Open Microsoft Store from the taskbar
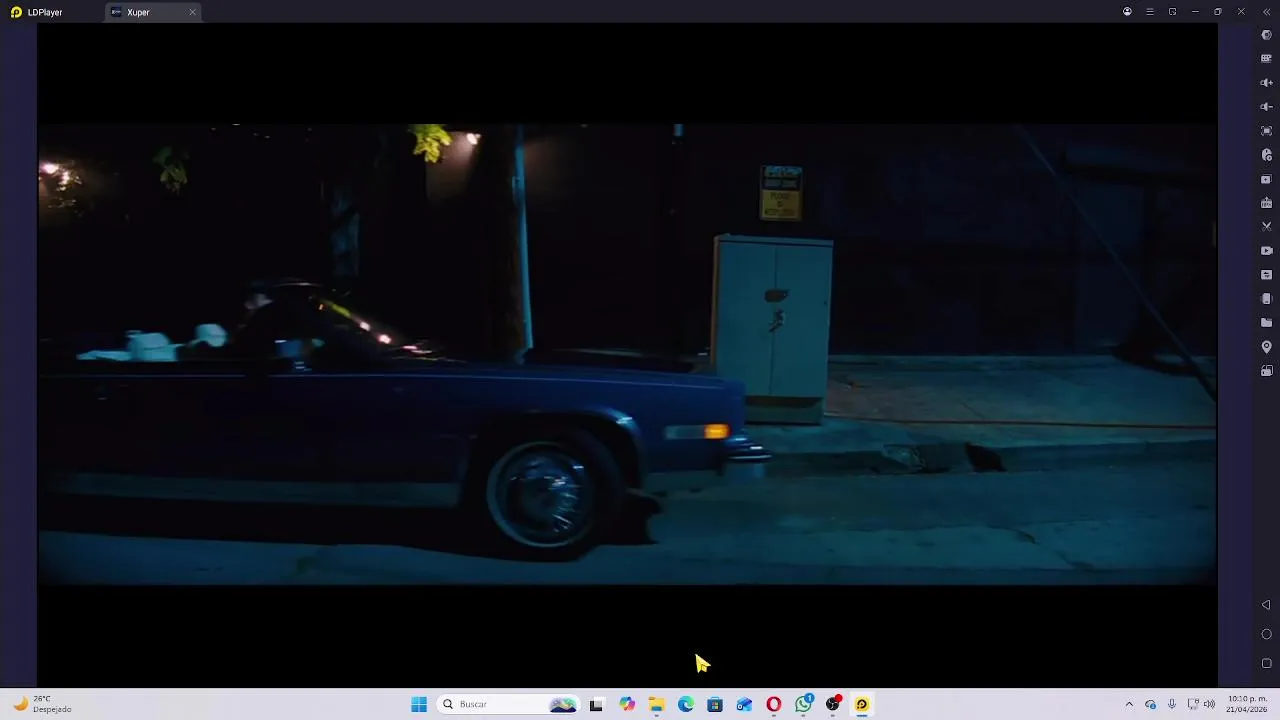This screenshot has height=720, width=1280. [x=715, y=704]
